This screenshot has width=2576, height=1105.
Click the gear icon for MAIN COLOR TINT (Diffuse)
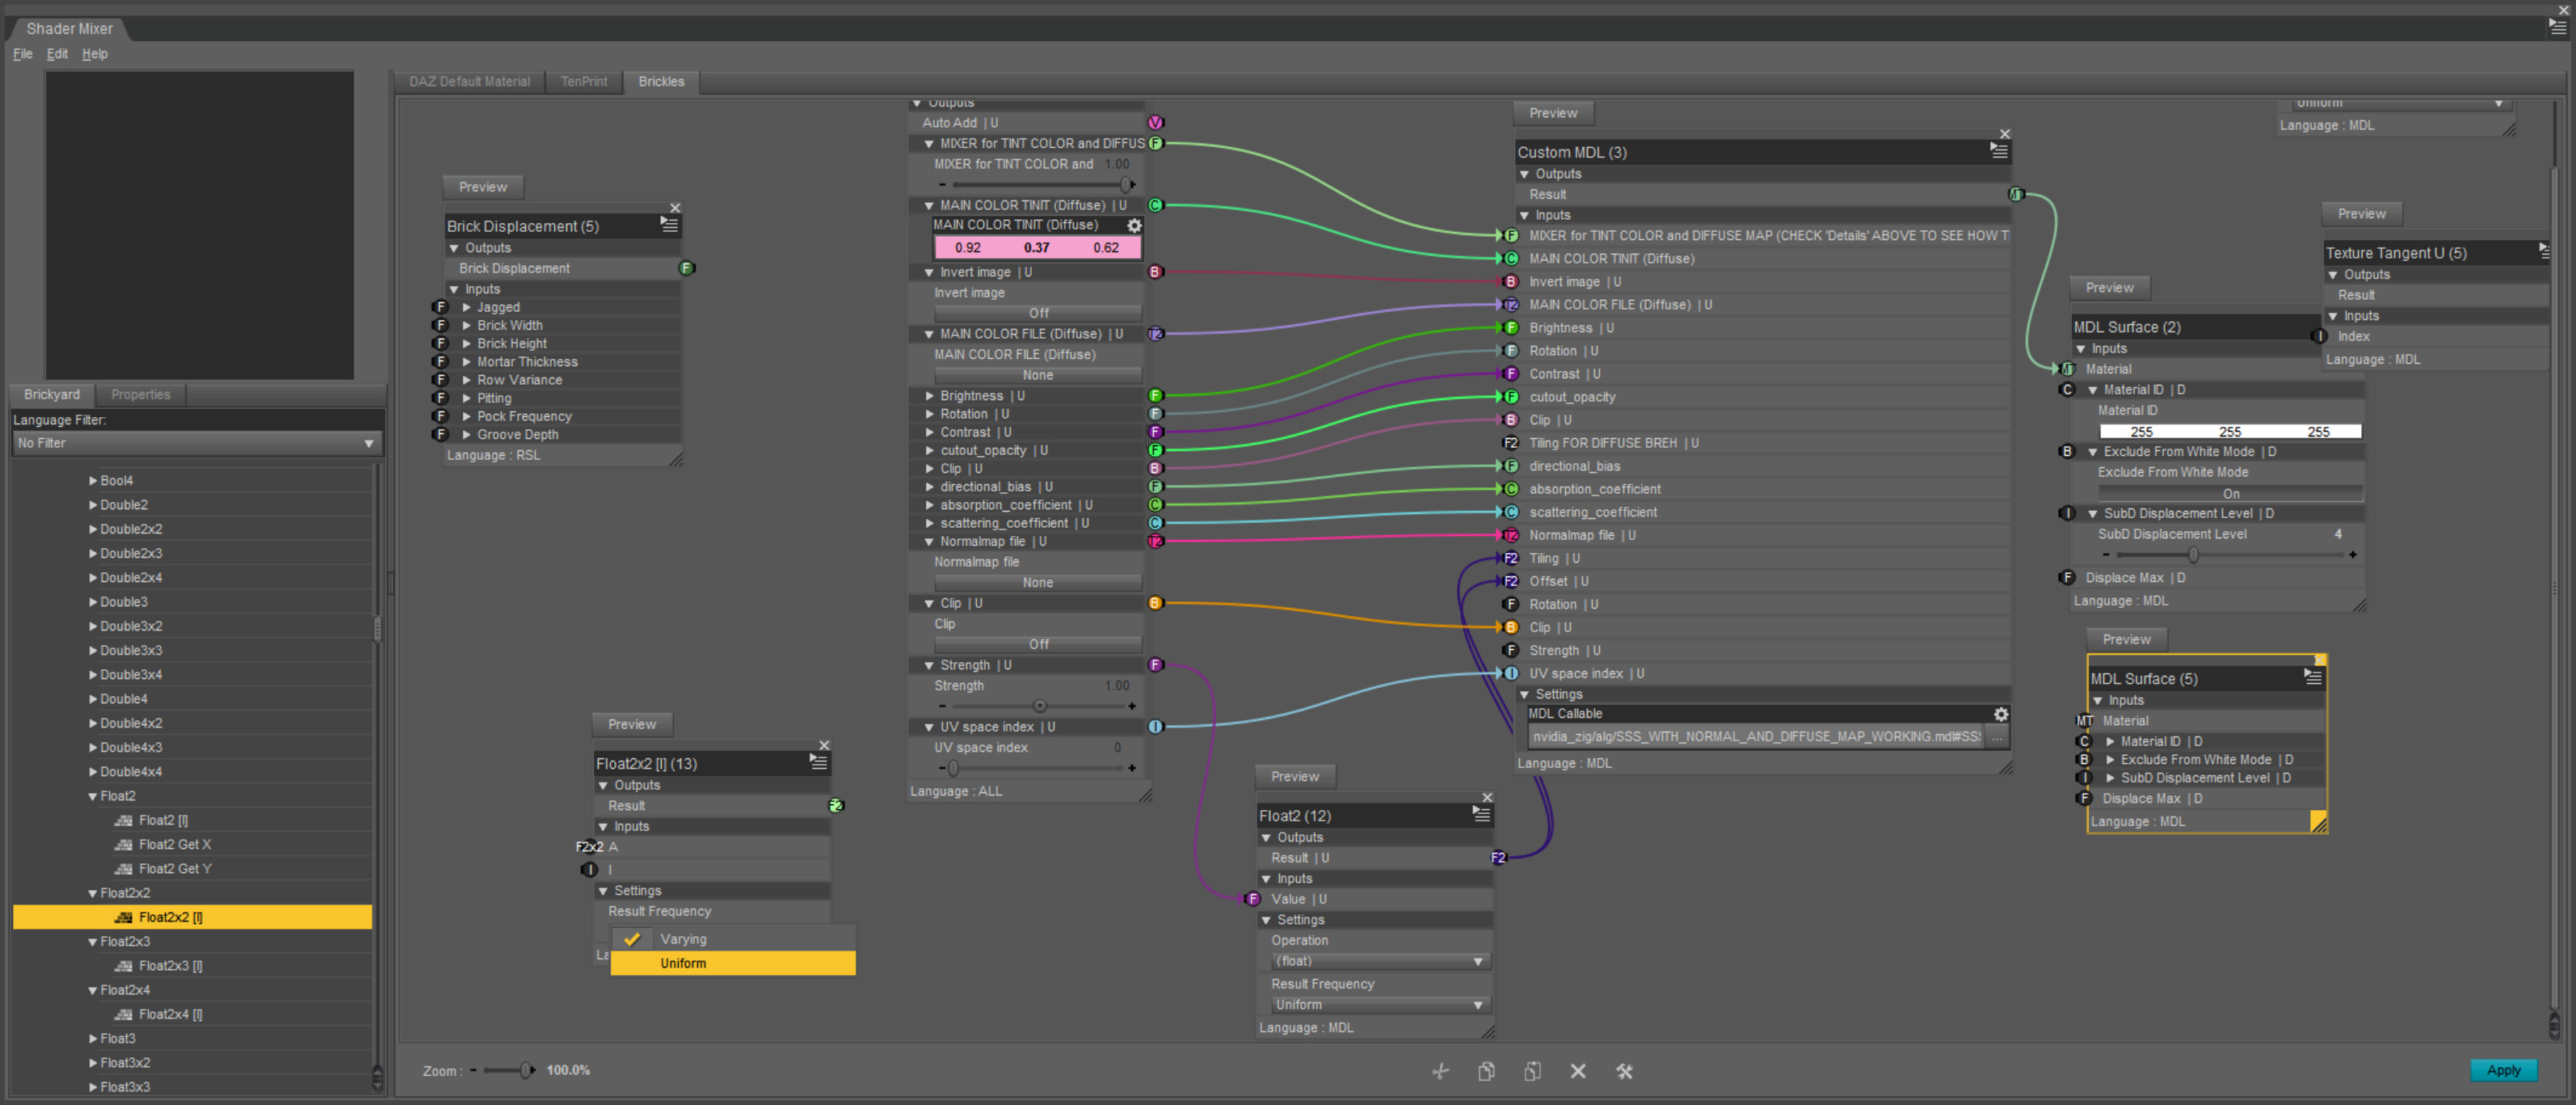coord(1134,225)
